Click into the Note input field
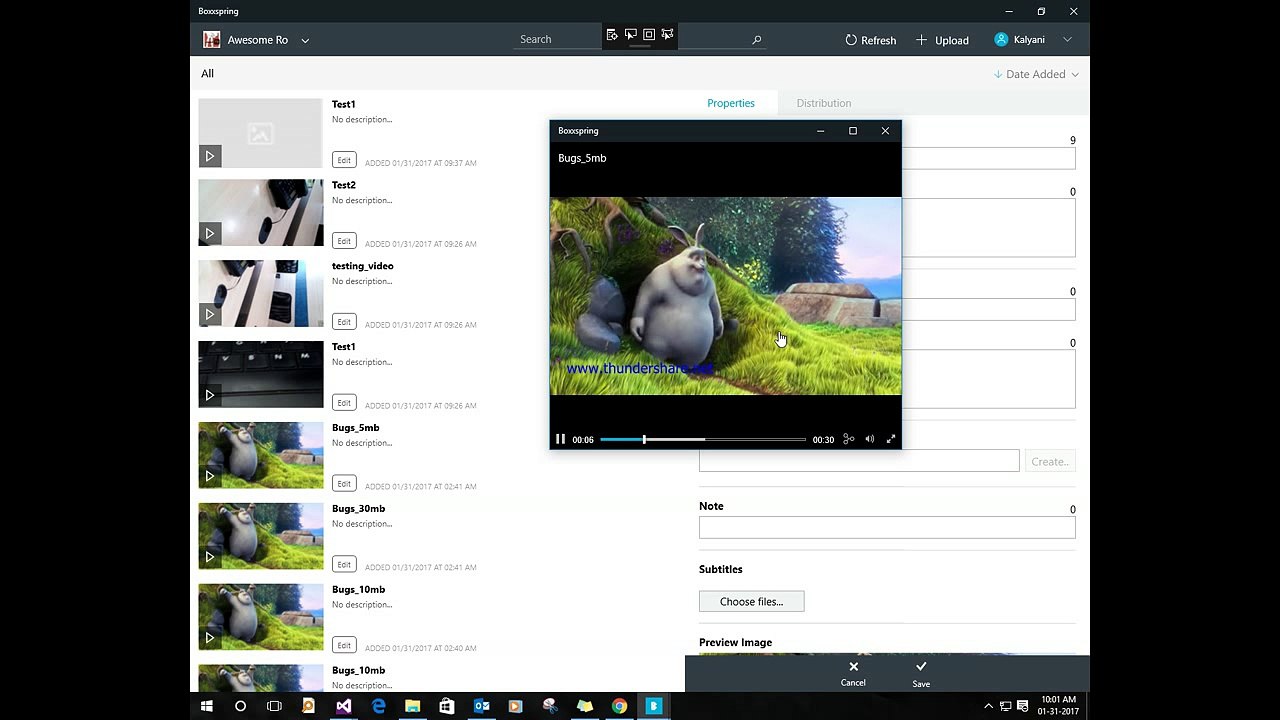Viewport: 1280px width, 720px height. pos(887,528)
